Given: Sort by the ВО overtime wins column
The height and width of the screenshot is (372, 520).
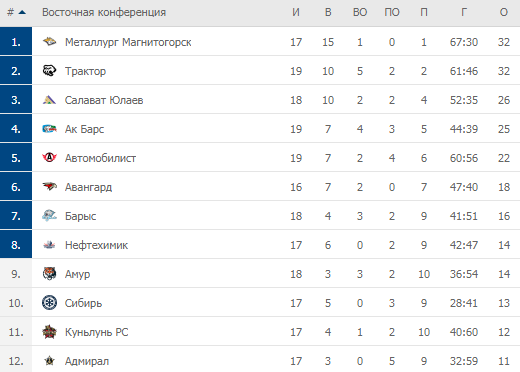Looking at the screenshot, I should pyautogui.click(x=360, y=12).
